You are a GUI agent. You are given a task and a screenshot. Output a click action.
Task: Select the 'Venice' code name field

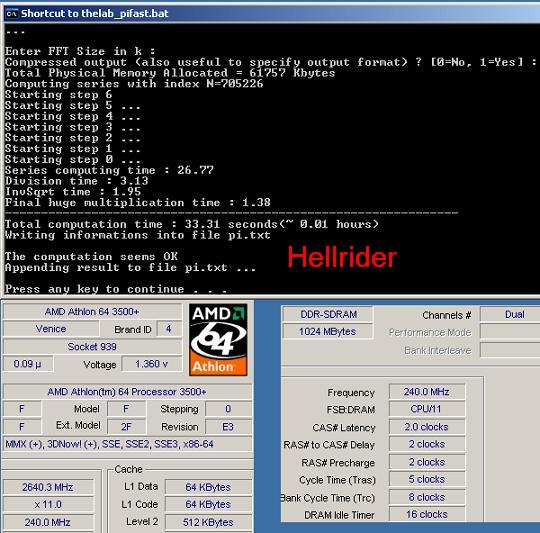coord(51,329)
